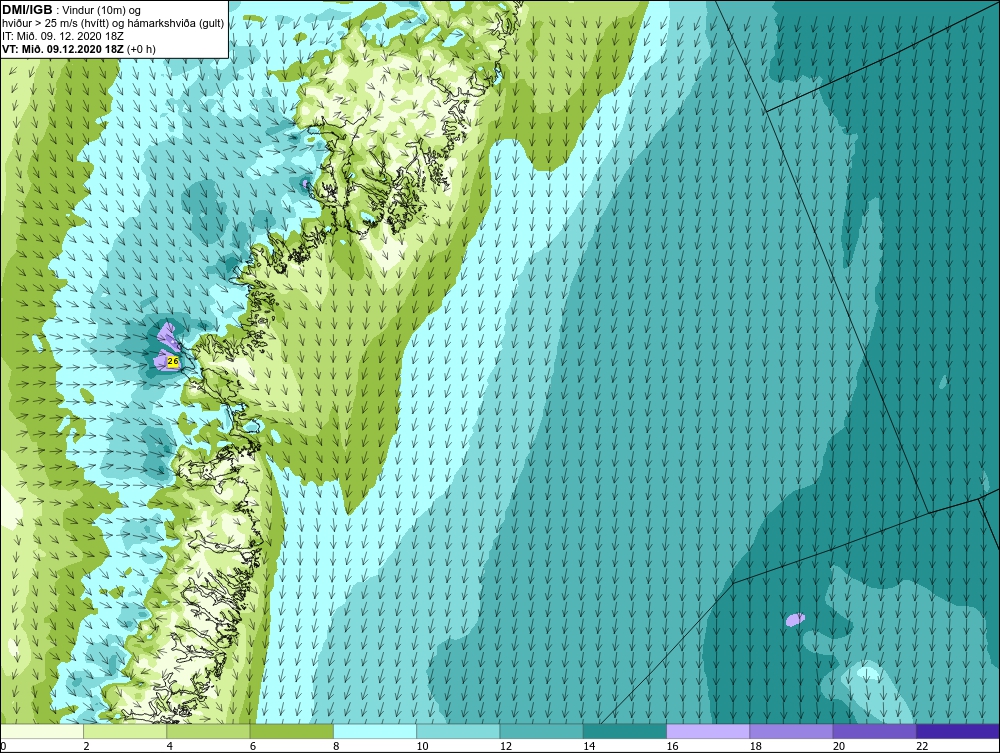Click the 2–4 m/s legend color swatch
Image resolution: width=1000 pixels, height=753 pixels.
click(x=125, y=731)
